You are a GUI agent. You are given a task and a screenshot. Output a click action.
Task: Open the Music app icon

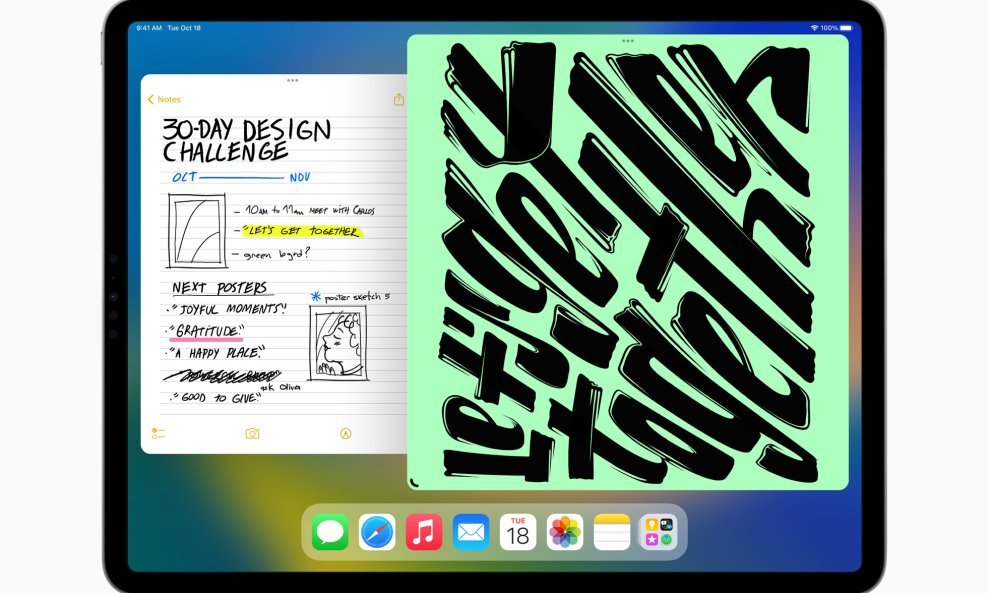pyautogui.click(x=424, y=532)
